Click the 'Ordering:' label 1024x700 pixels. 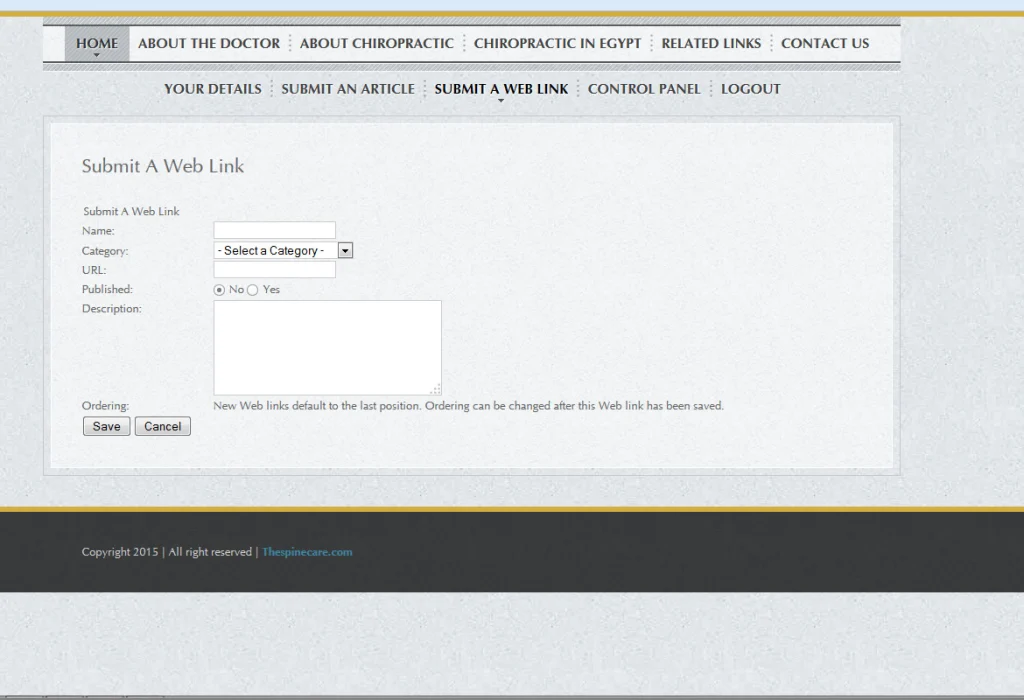coord(105,406)
